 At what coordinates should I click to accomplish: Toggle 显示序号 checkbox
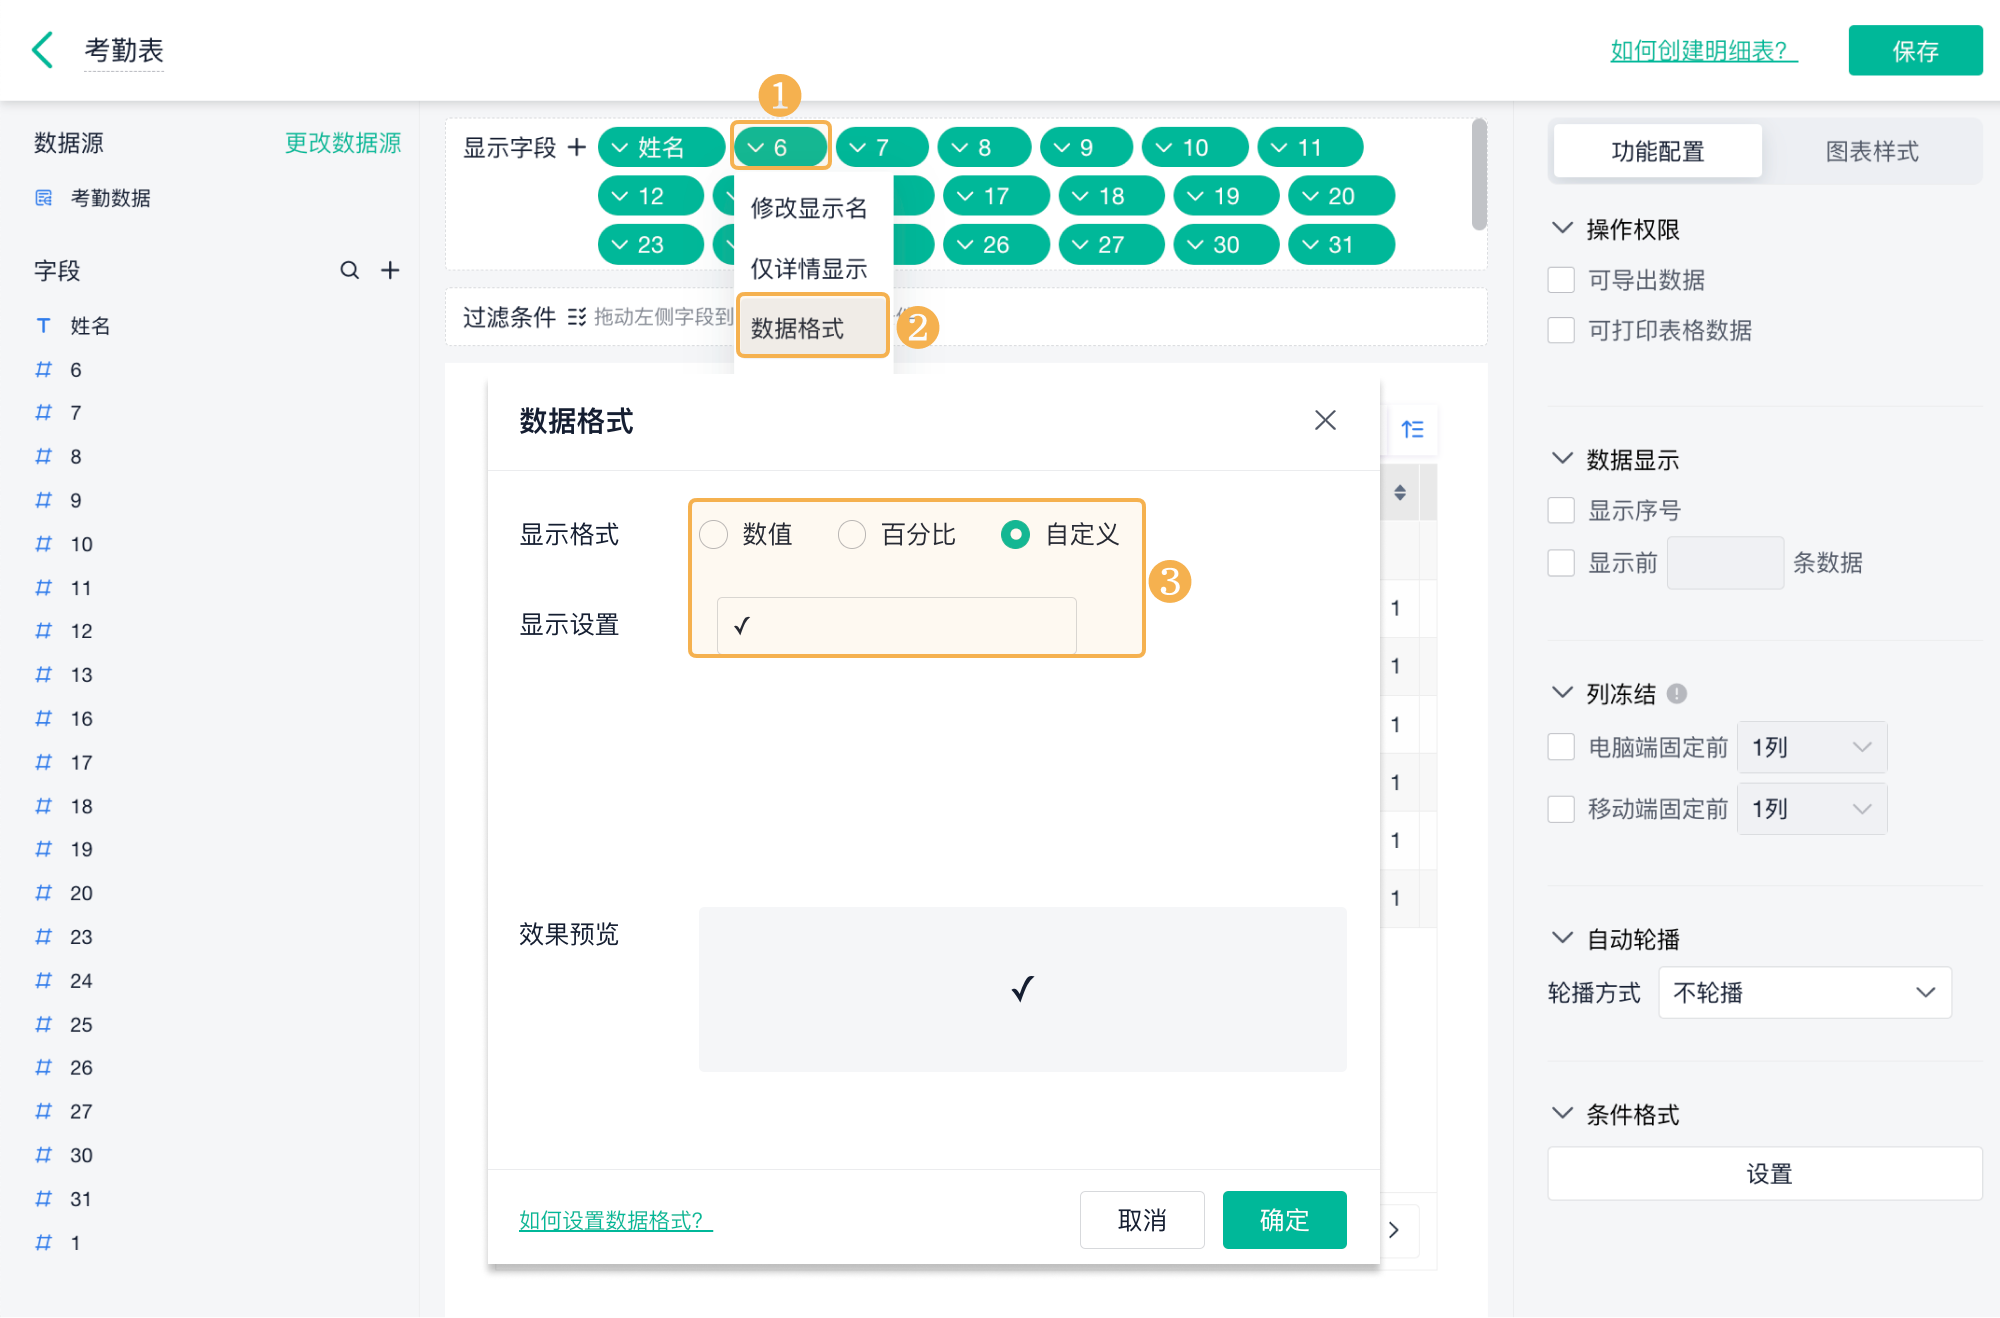click(x=1561, y=510)
